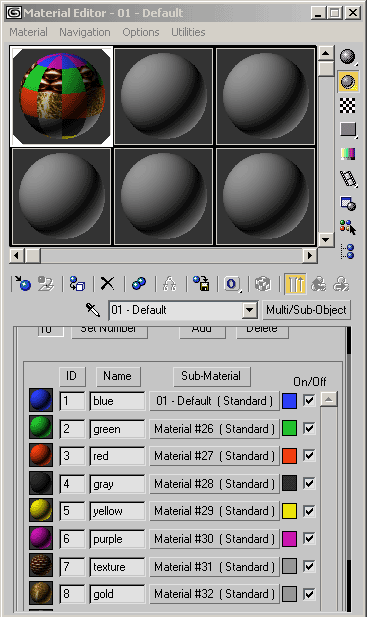Uncheck On/Off for yellow sub-material
Image resolution: width=367 pixels, height=617 pixels.
309,511
